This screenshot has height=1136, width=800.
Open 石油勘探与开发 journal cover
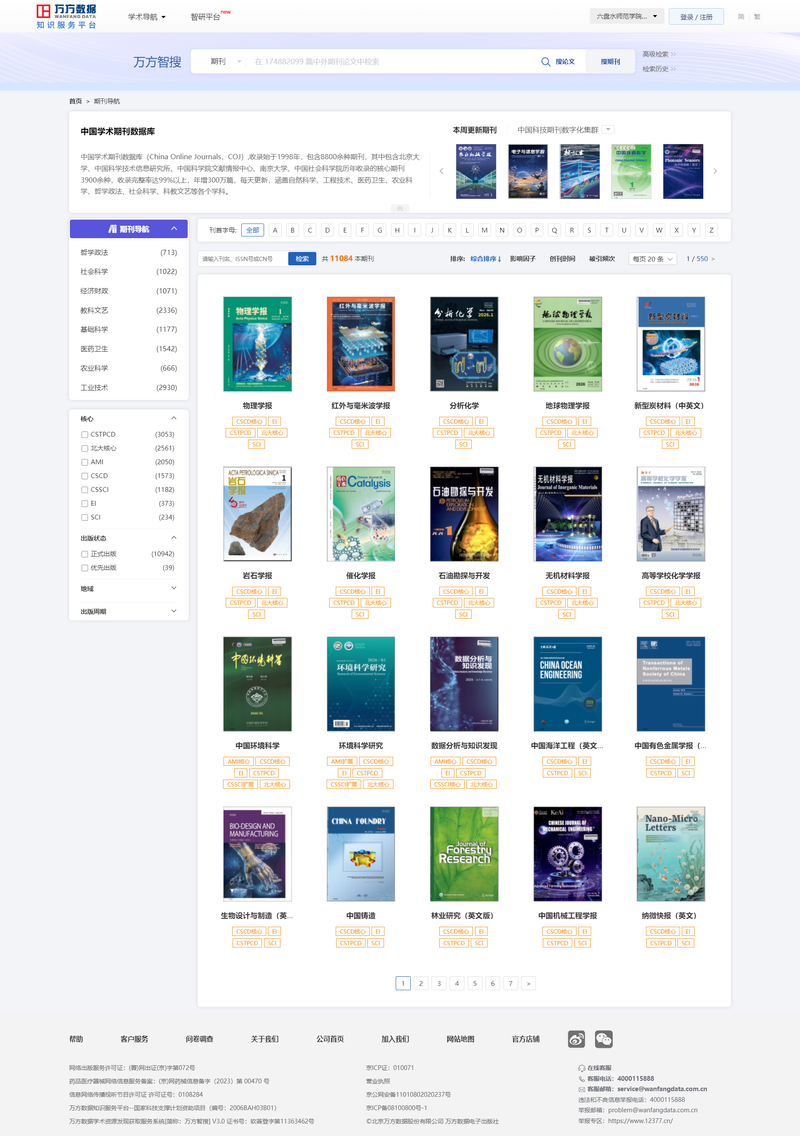pyautogui.click(x=464, y=514)
